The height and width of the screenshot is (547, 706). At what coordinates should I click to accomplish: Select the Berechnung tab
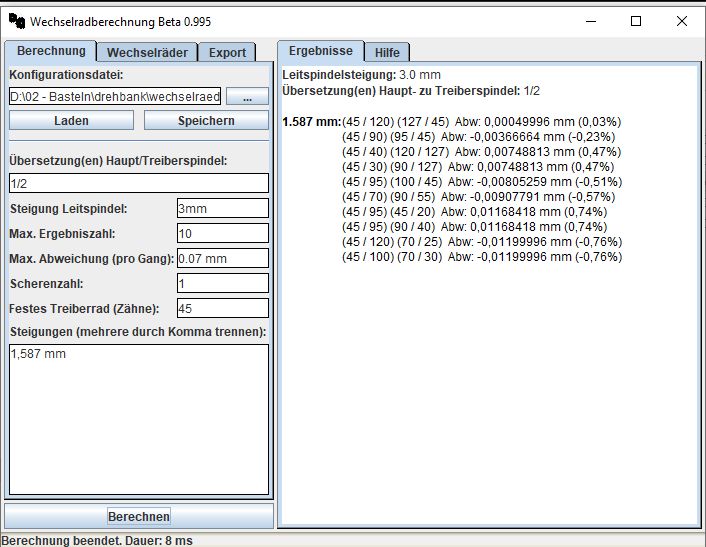click(51, 51)
